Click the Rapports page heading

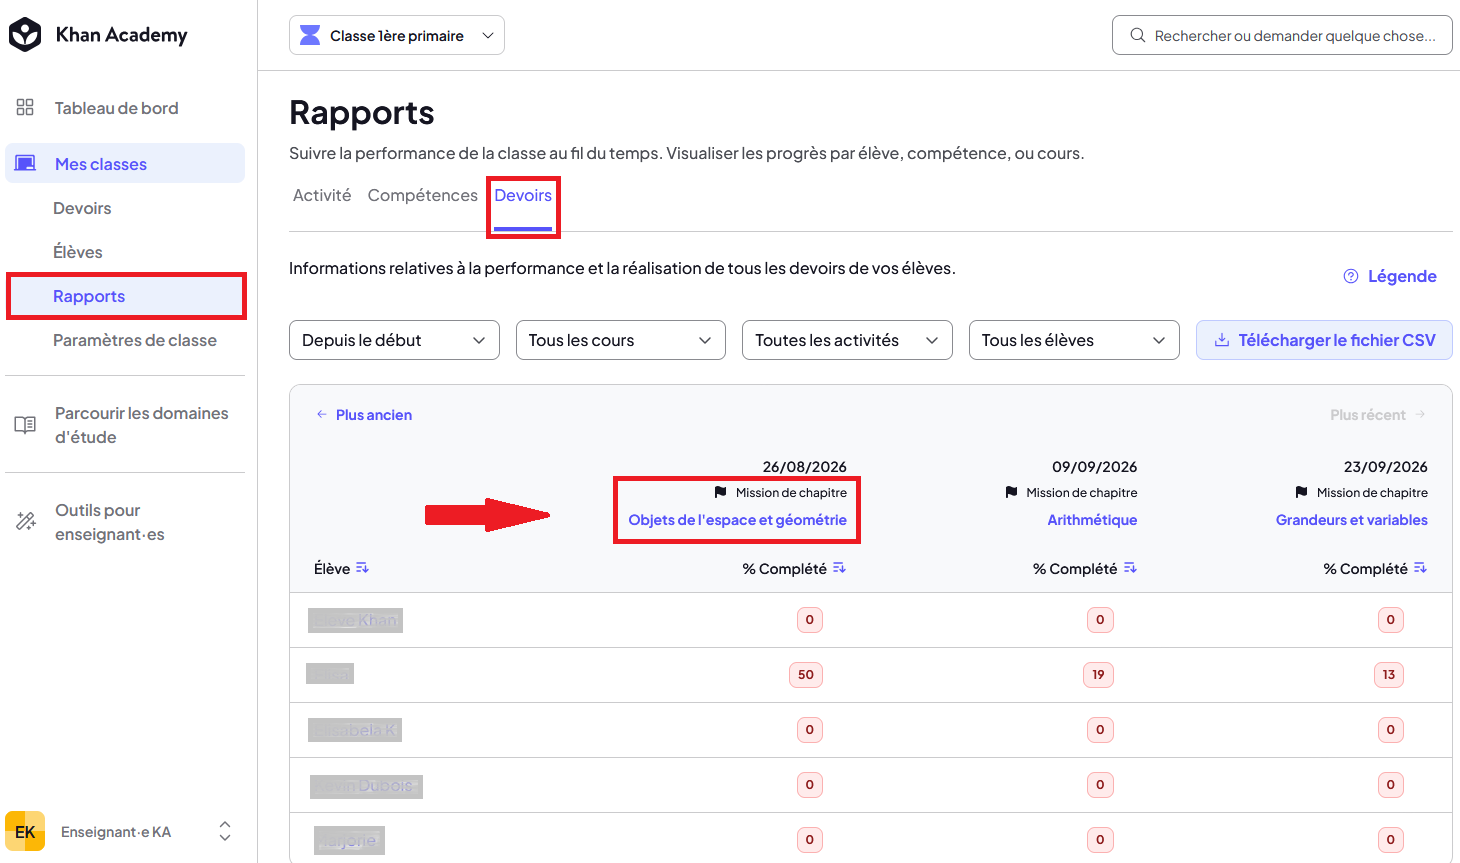(362, 113)
